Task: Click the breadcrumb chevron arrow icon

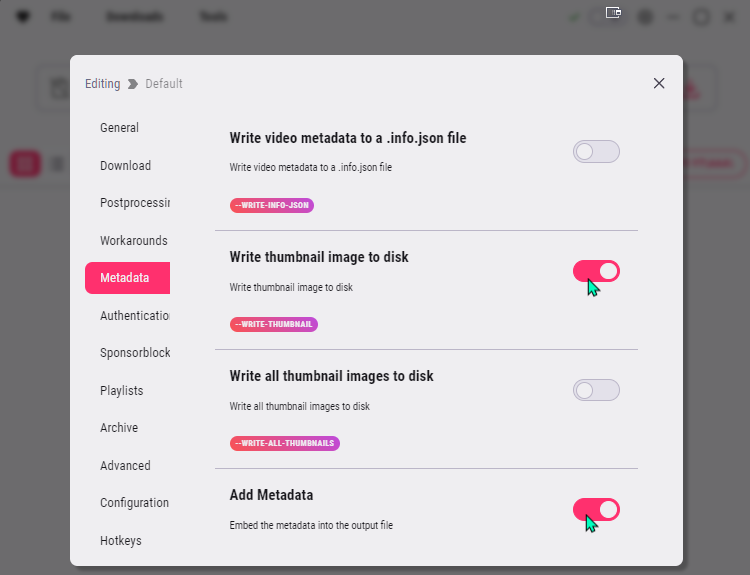Action: [x=132, y=84]
